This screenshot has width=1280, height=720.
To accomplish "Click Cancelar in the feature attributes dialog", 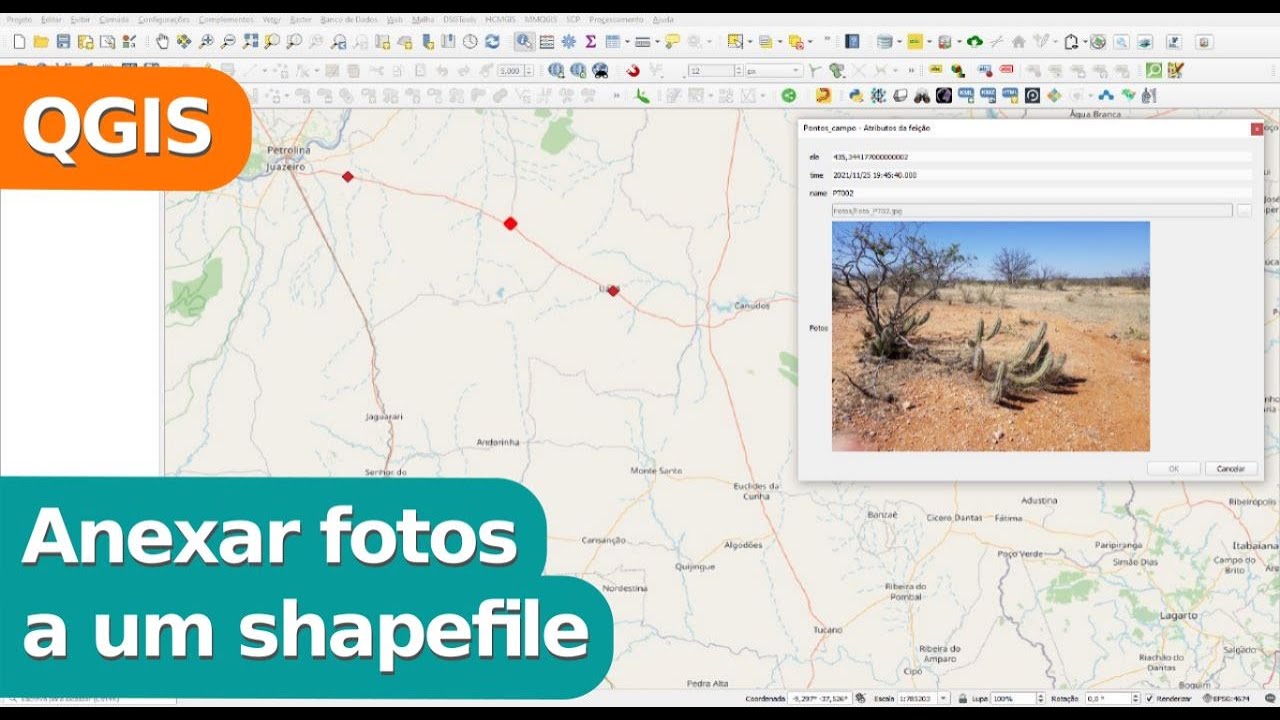I will pyautogui.click(x=1231, y=468).
